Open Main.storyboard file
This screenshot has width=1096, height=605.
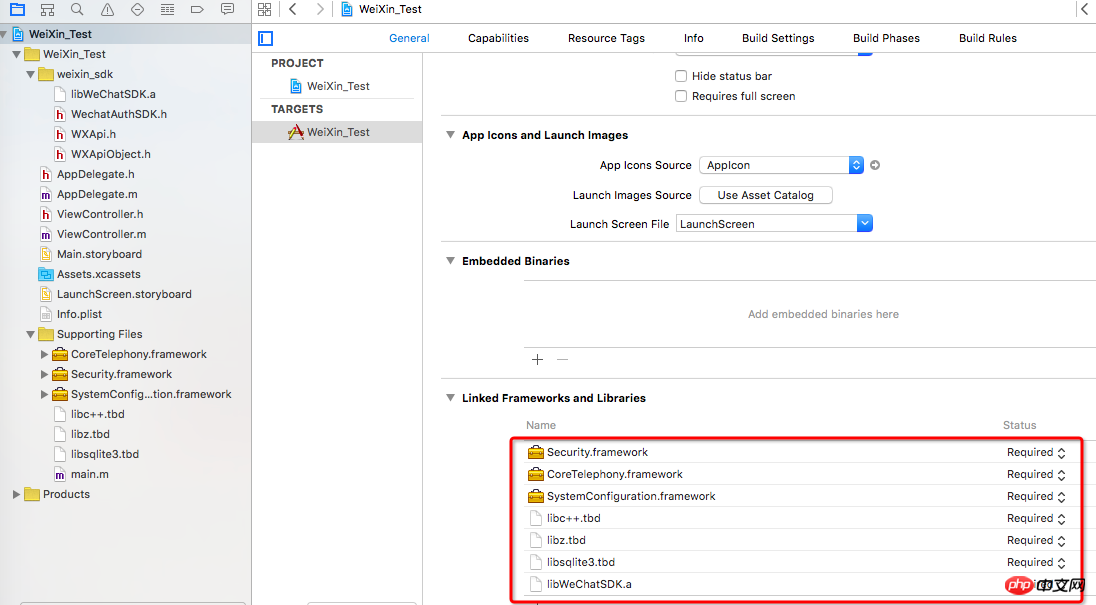pos(99,254)
